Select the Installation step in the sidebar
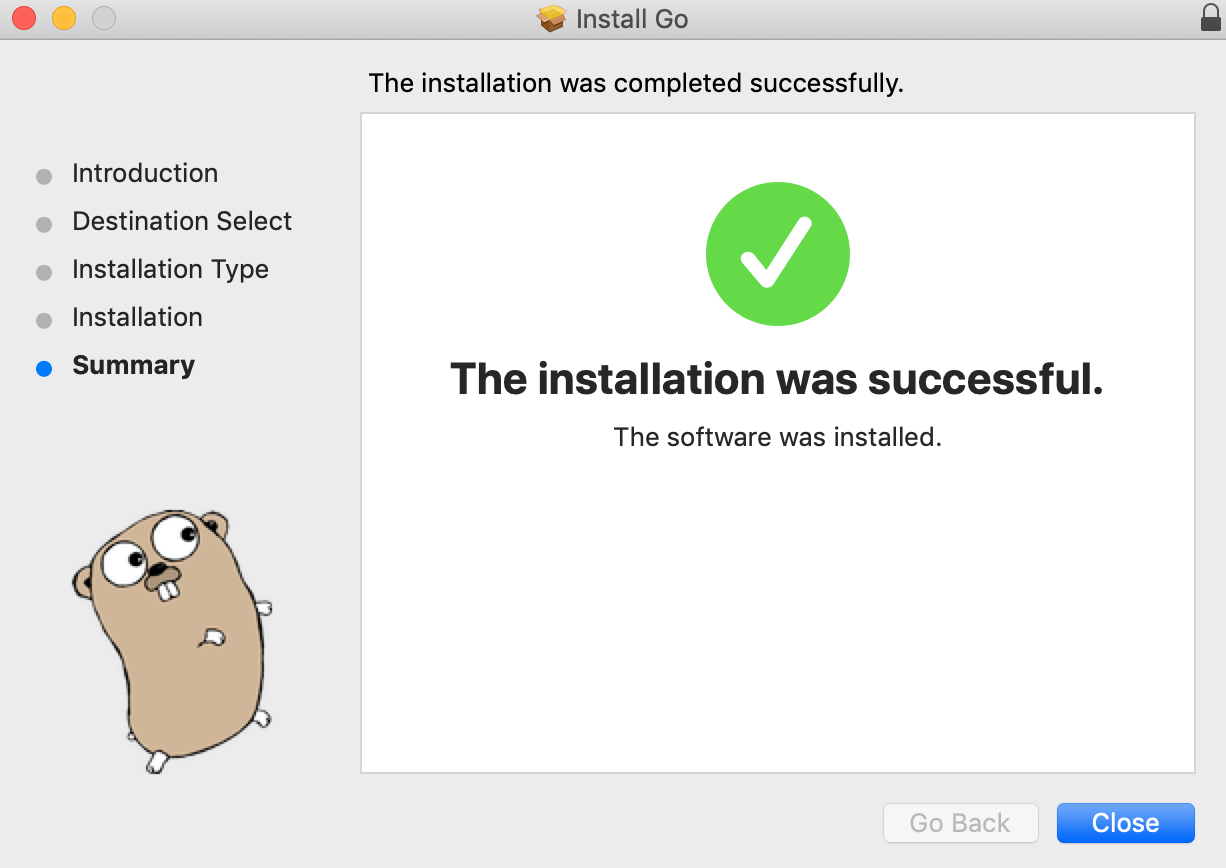 137,317
